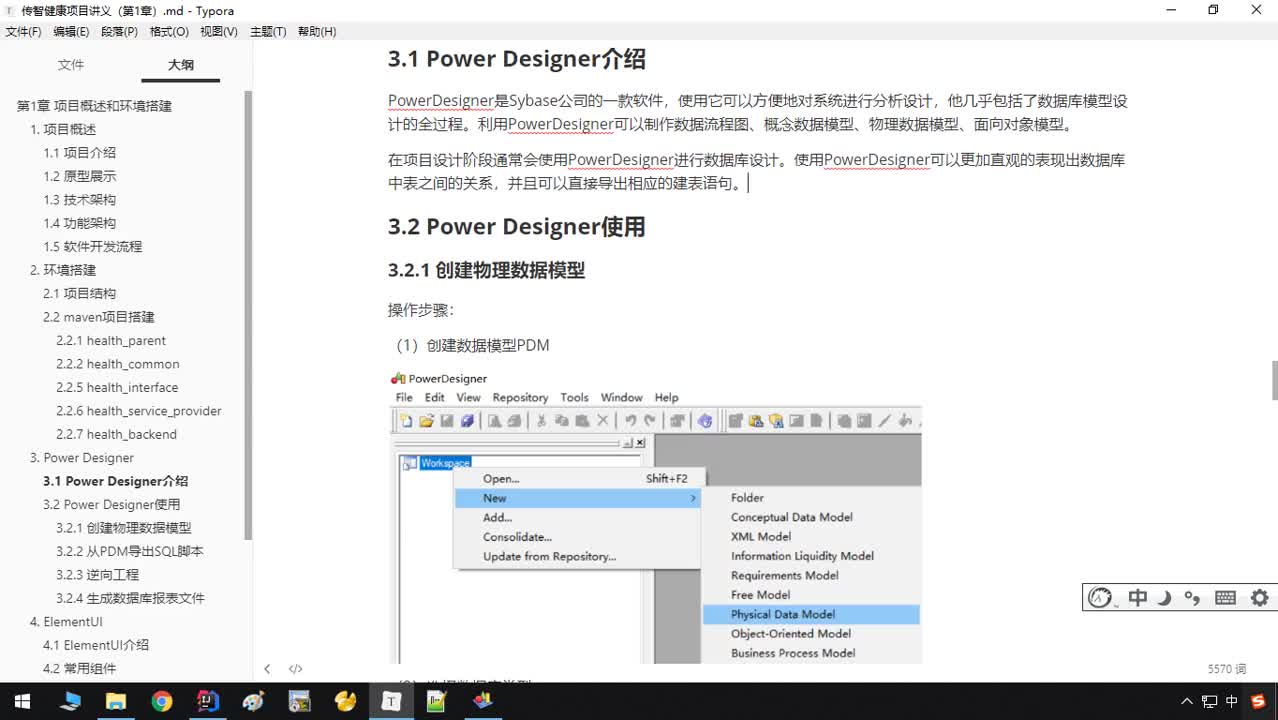Click the document heading 3.2 Power Designer使用
Viewport: 1278px width, 720px height.
click(x=516, y=227)
